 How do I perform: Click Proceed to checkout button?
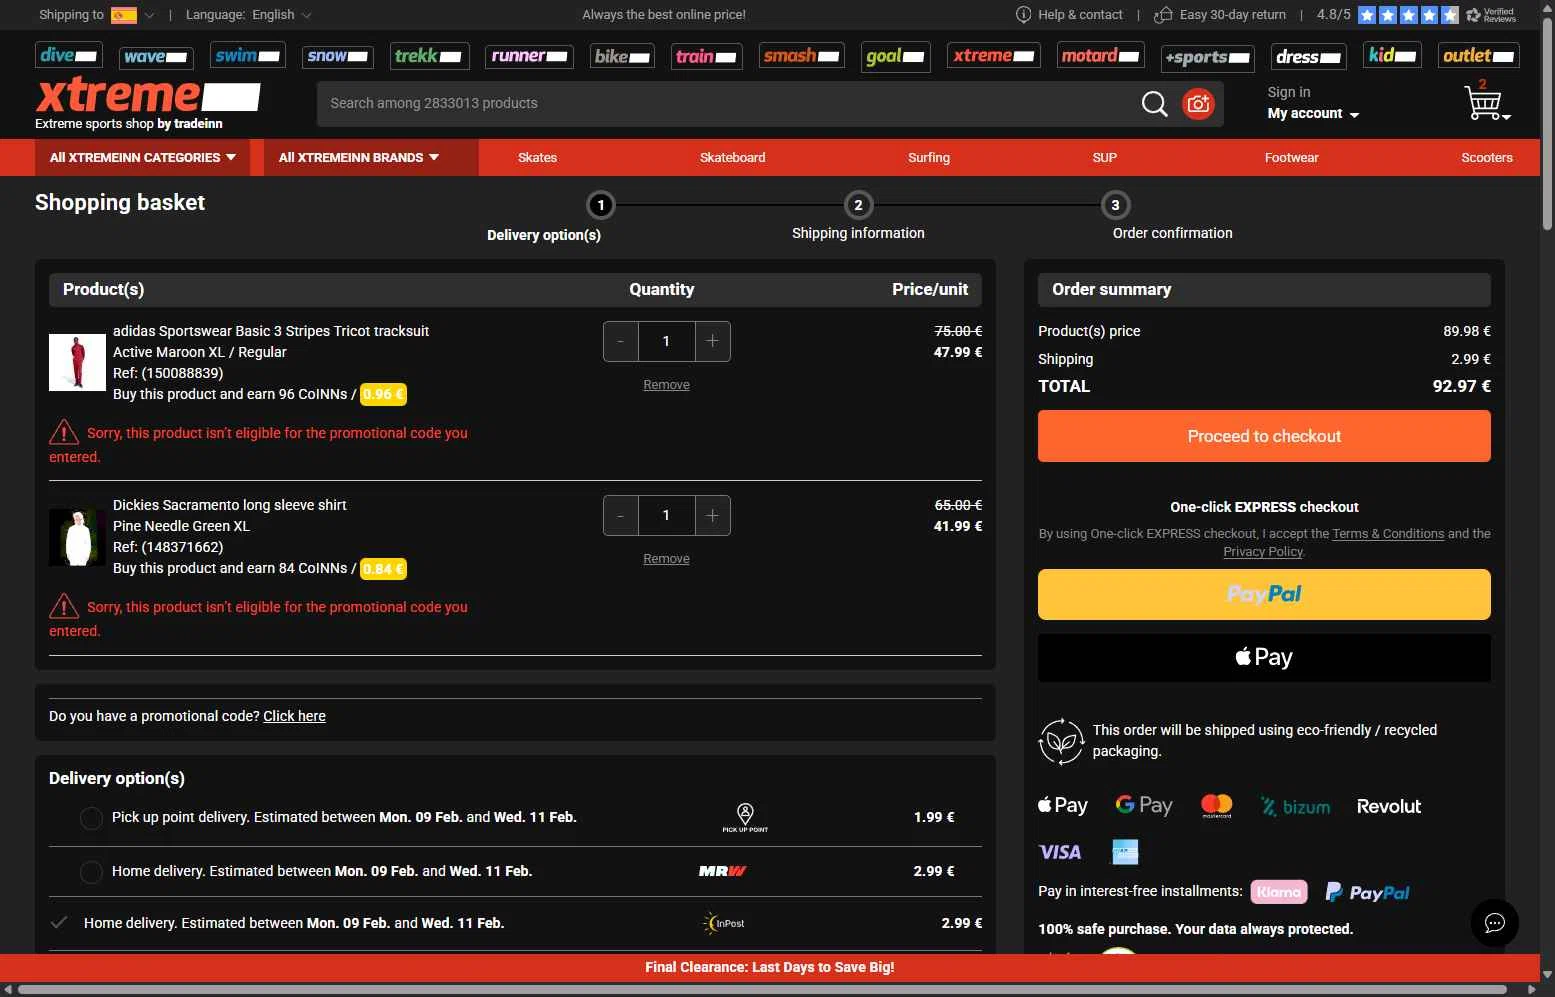point(1264,436)
